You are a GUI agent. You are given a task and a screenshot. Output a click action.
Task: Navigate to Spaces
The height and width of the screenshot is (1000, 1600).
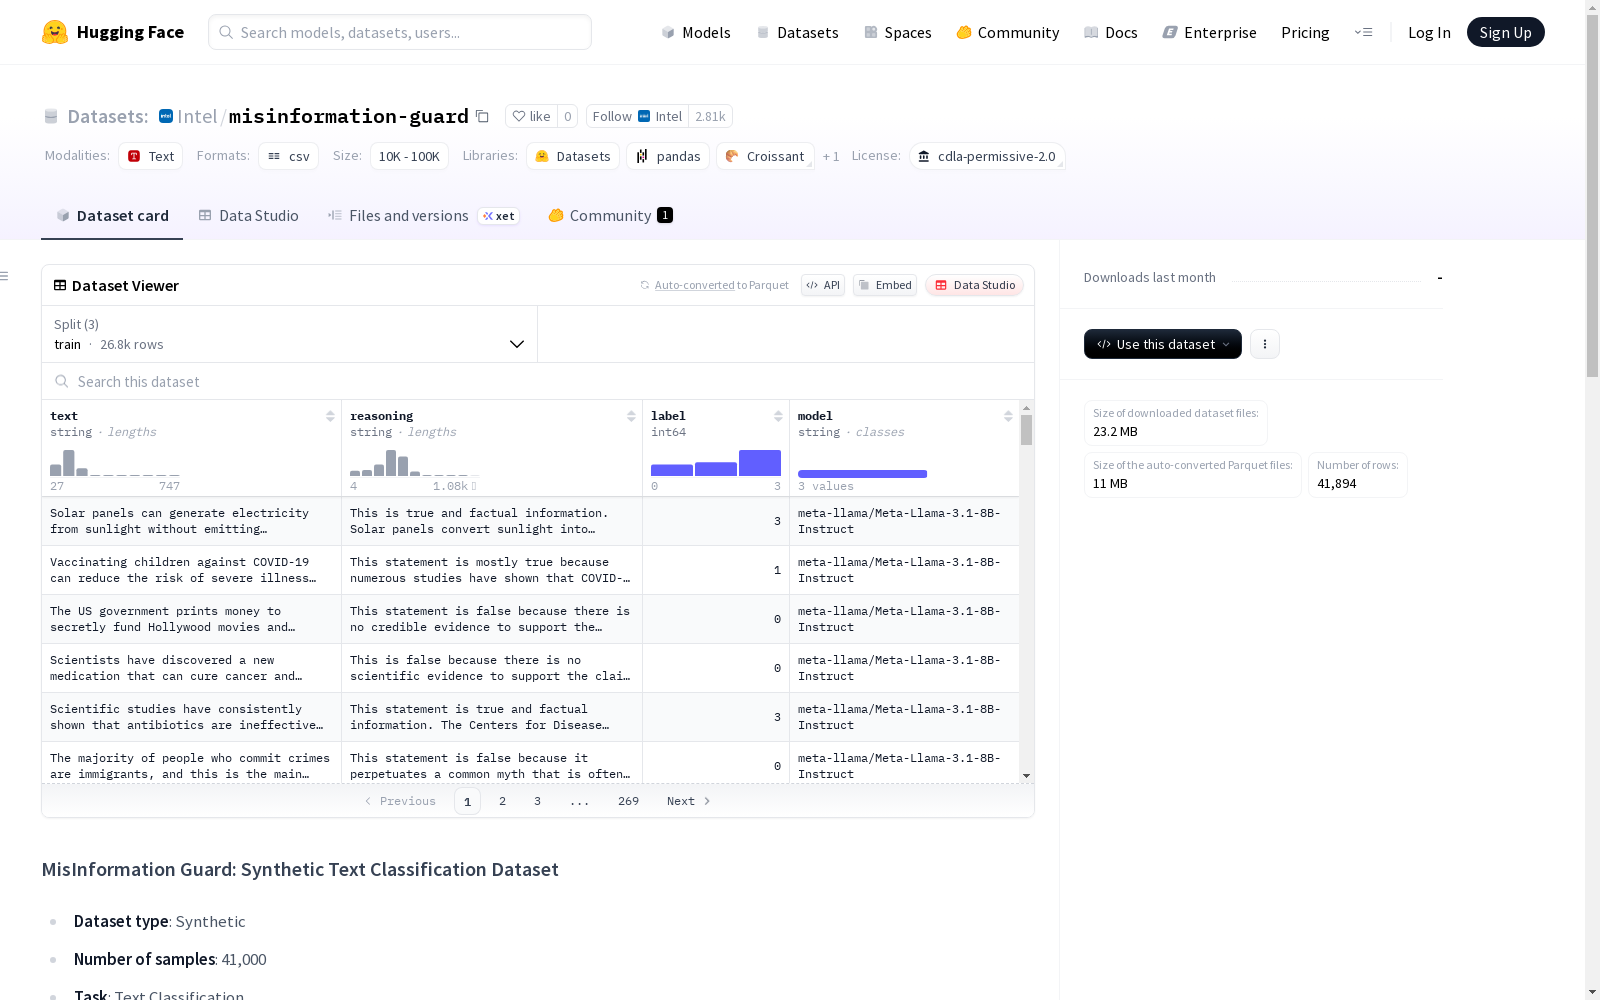(898, 32)
